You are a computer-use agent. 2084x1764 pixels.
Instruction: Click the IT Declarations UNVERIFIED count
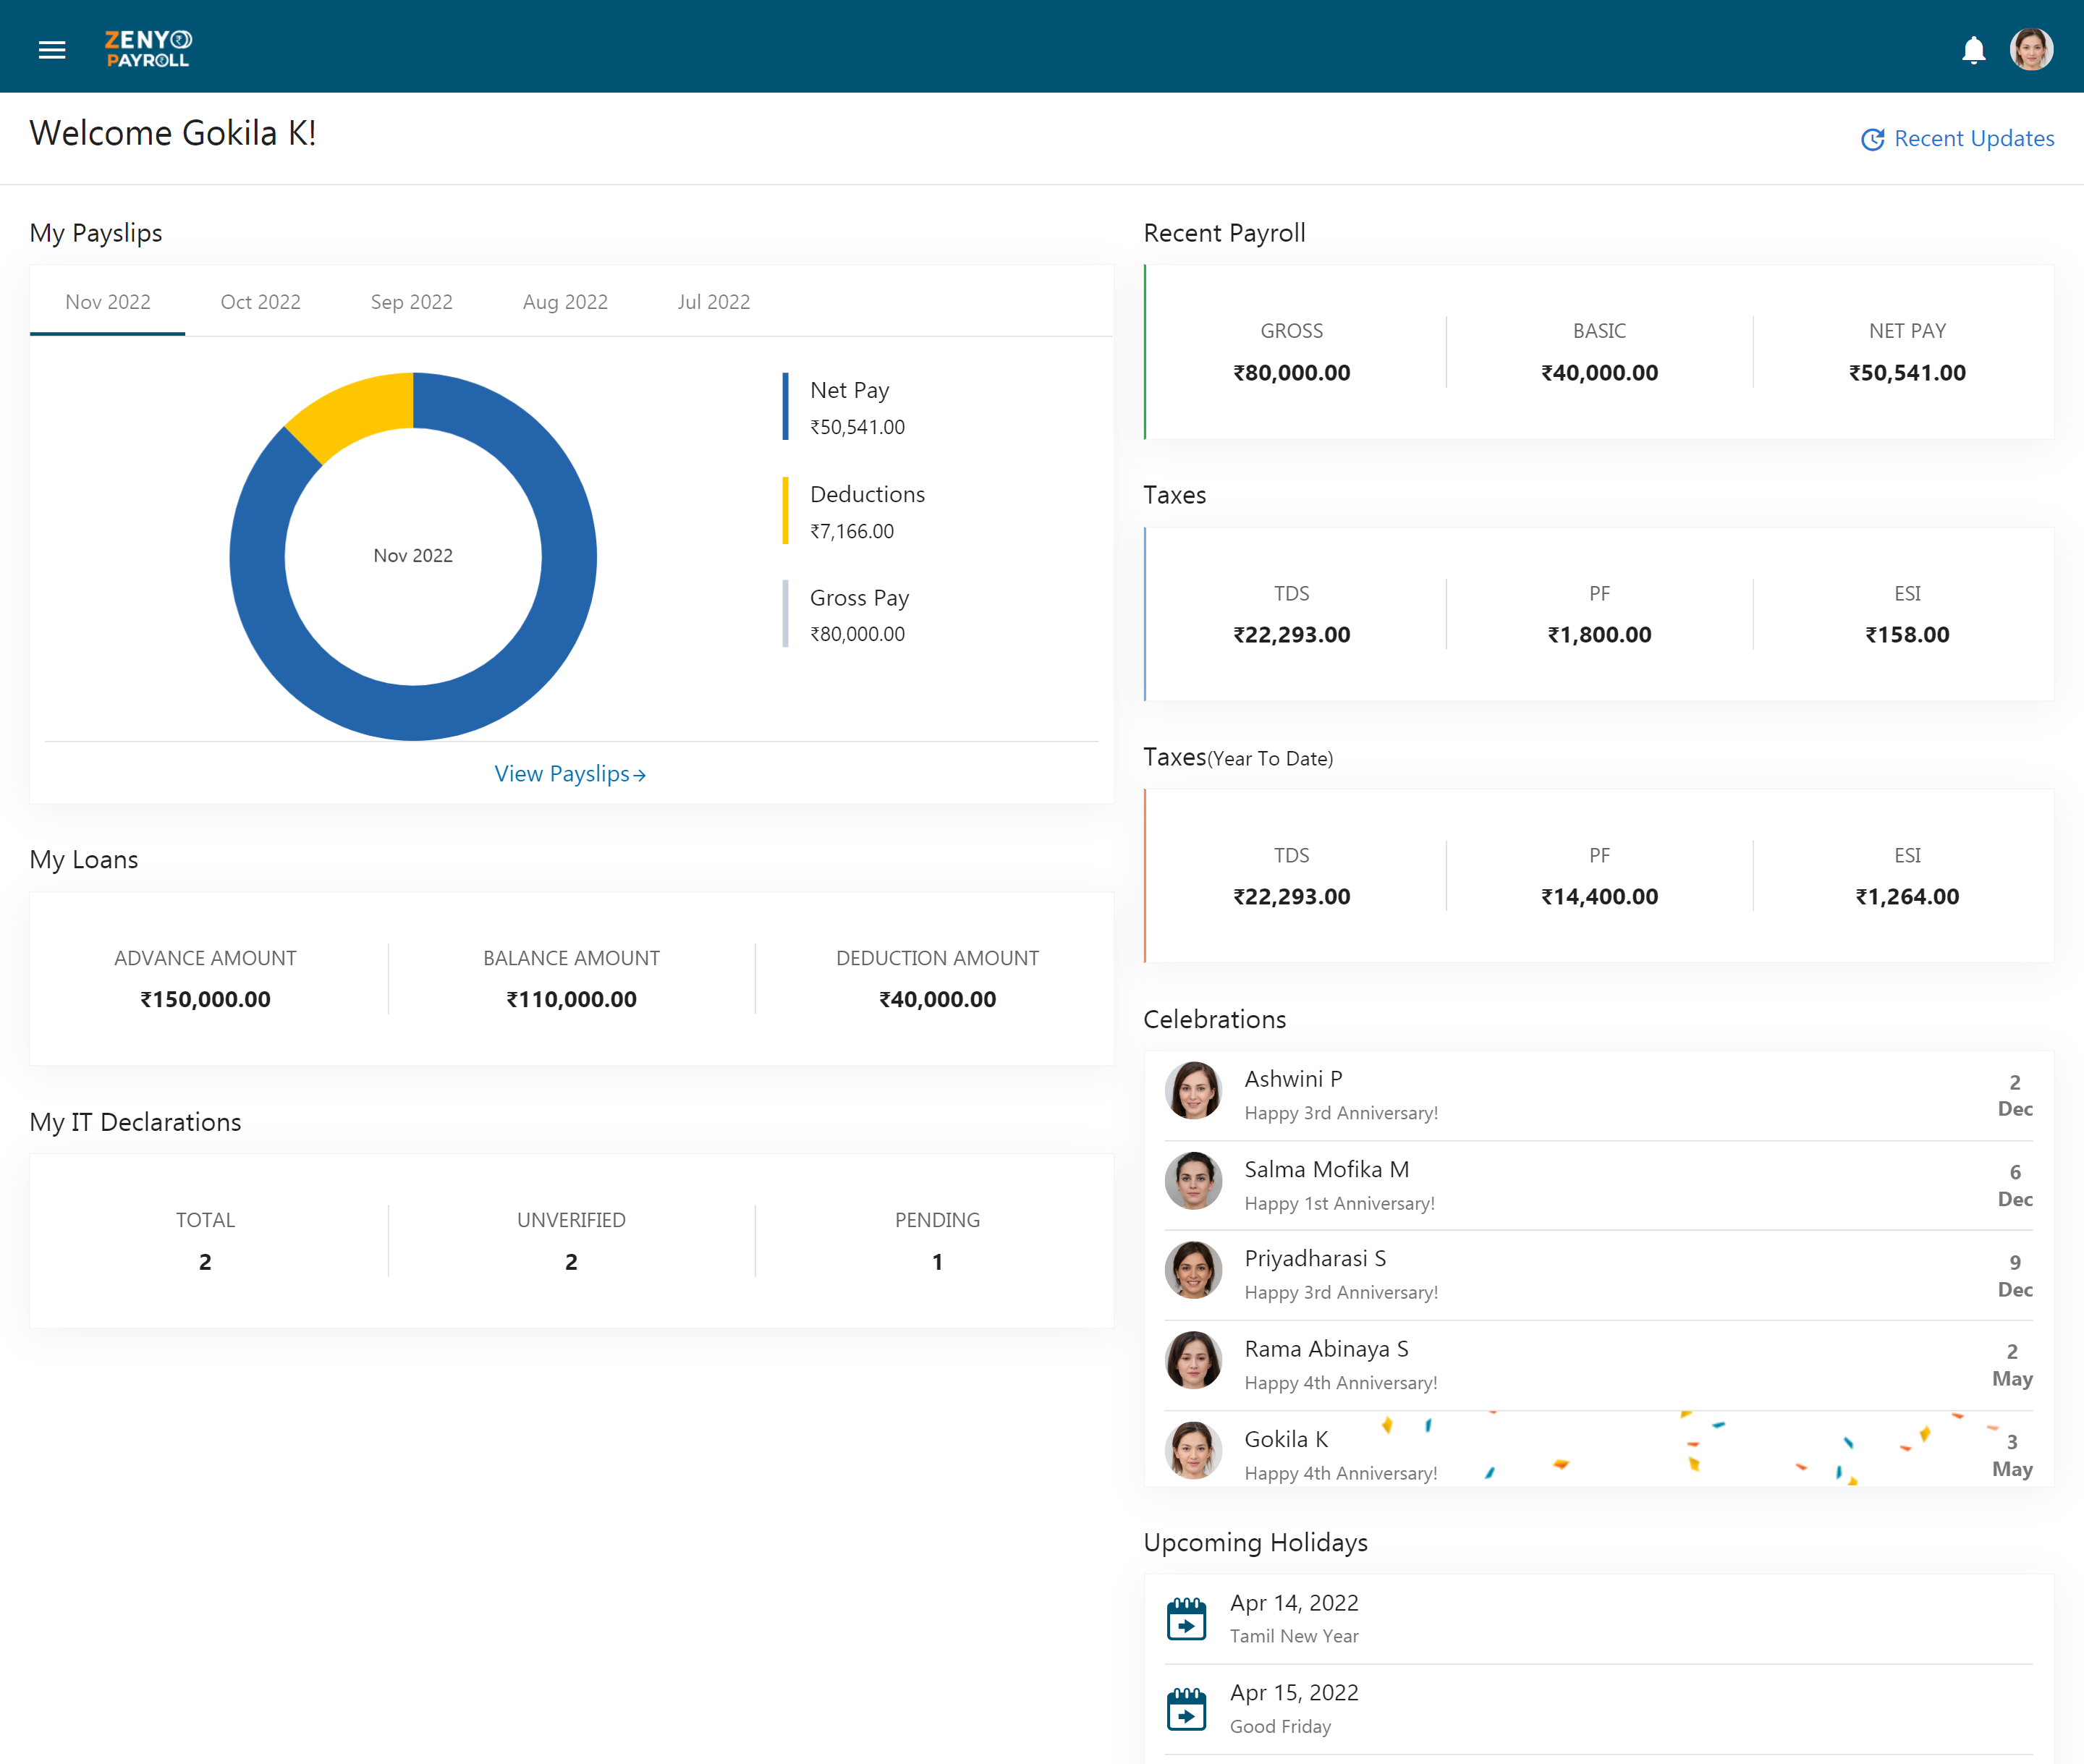[571, 1262]
